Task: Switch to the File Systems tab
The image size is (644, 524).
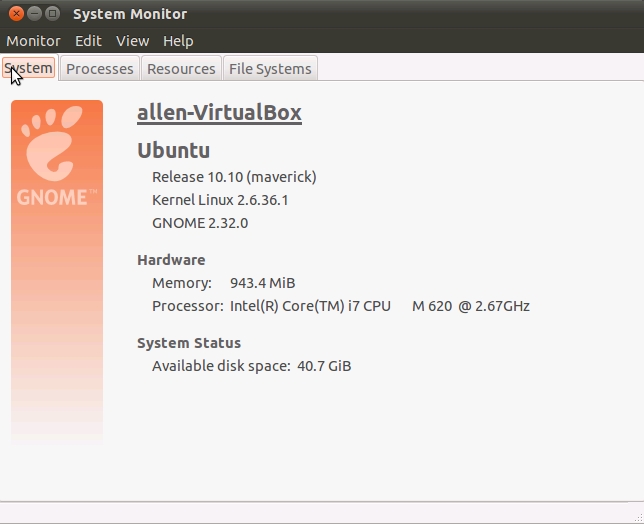Action: [270, 69]
